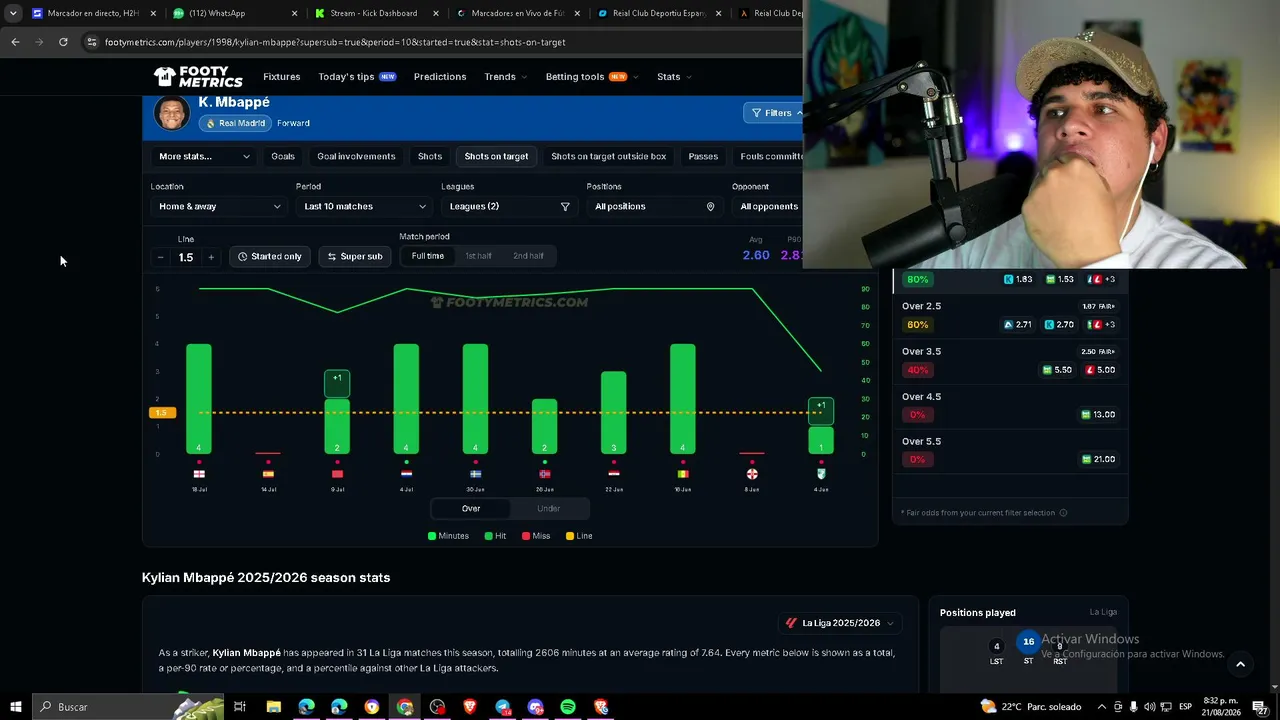Click the 13.00 odds for Over 4.5
This screenshot has width=1280, height=720.
[1098, 415]
